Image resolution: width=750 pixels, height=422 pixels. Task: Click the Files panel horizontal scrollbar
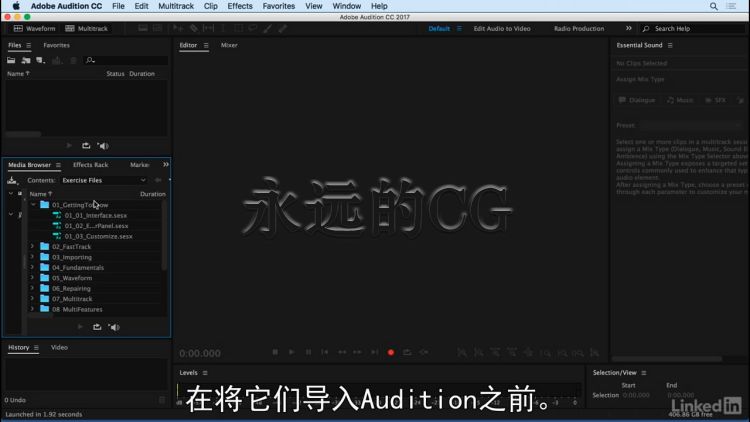click(23, 134)
